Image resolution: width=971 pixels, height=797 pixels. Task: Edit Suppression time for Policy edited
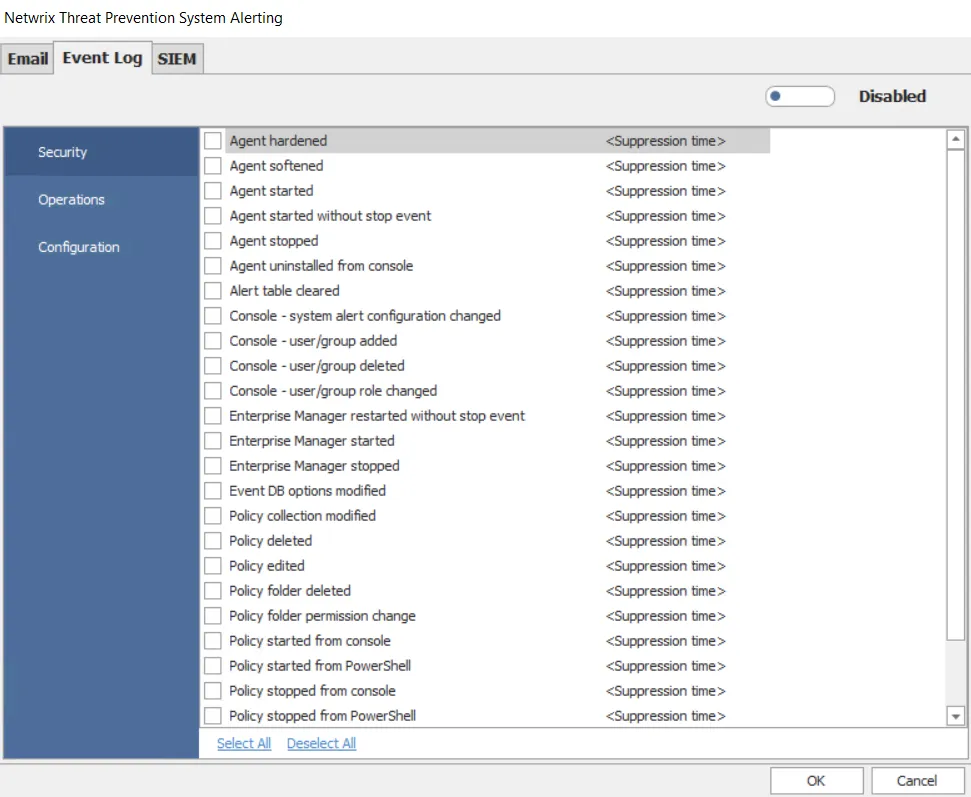point(666,565)
